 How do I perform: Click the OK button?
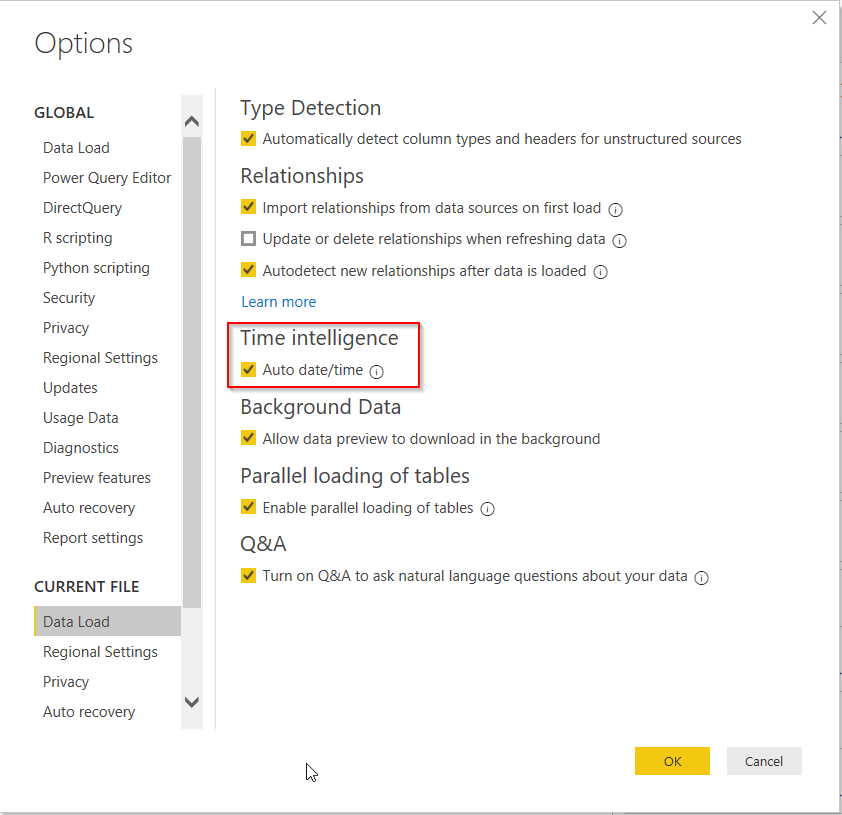tap(672, 761)
